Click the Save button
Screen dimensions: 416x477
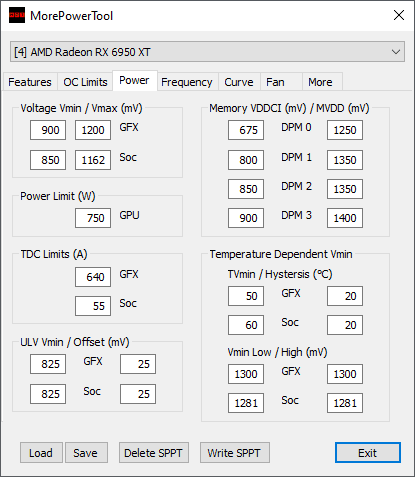86,453
